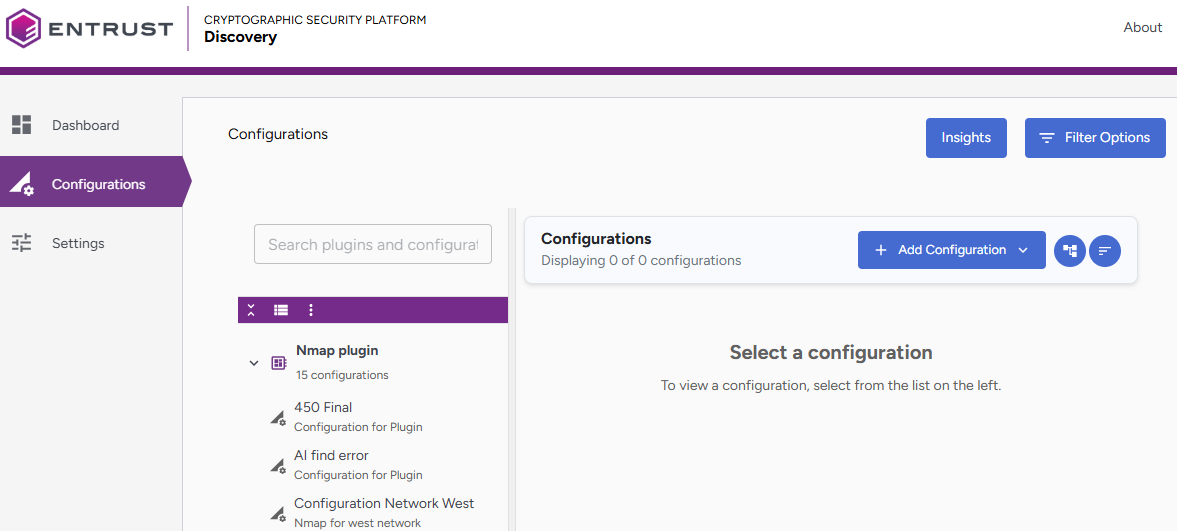Click the round tree view icon button
This screenshot has height=531, width=1177.
point(1070,251)
